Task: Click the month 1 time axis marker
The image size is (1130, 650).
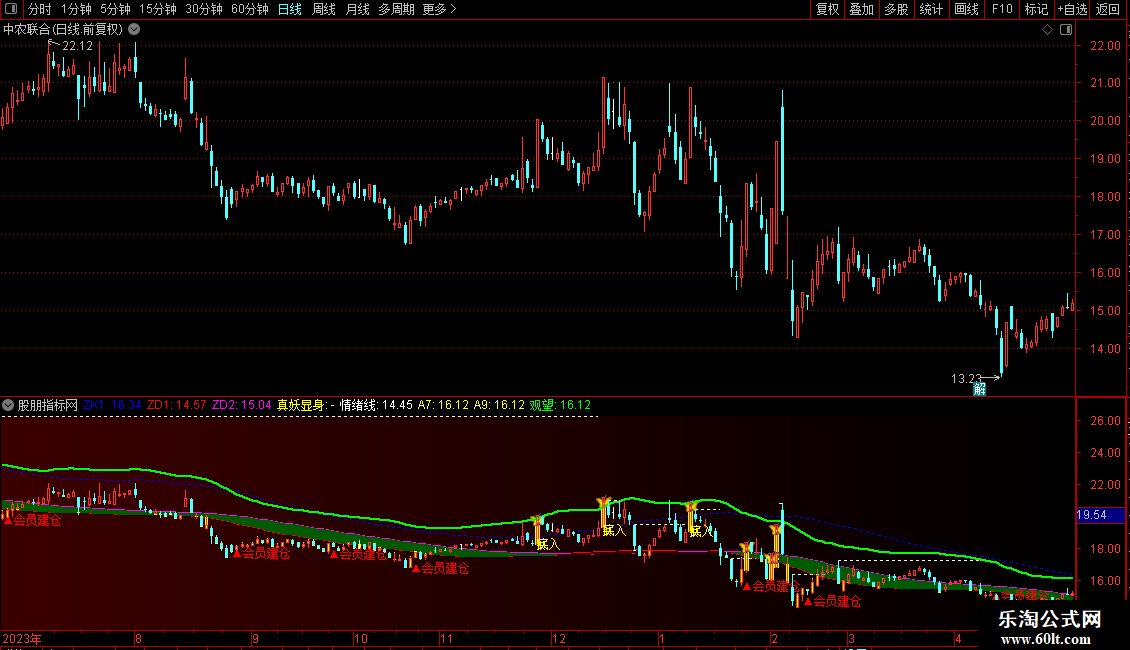Action: point(662,638)
